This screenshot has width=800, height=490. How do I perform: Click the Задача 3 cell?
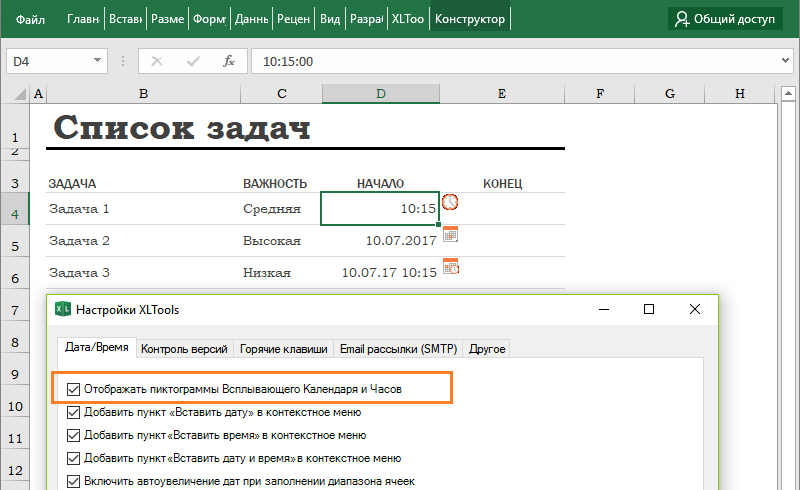(143, 273)
